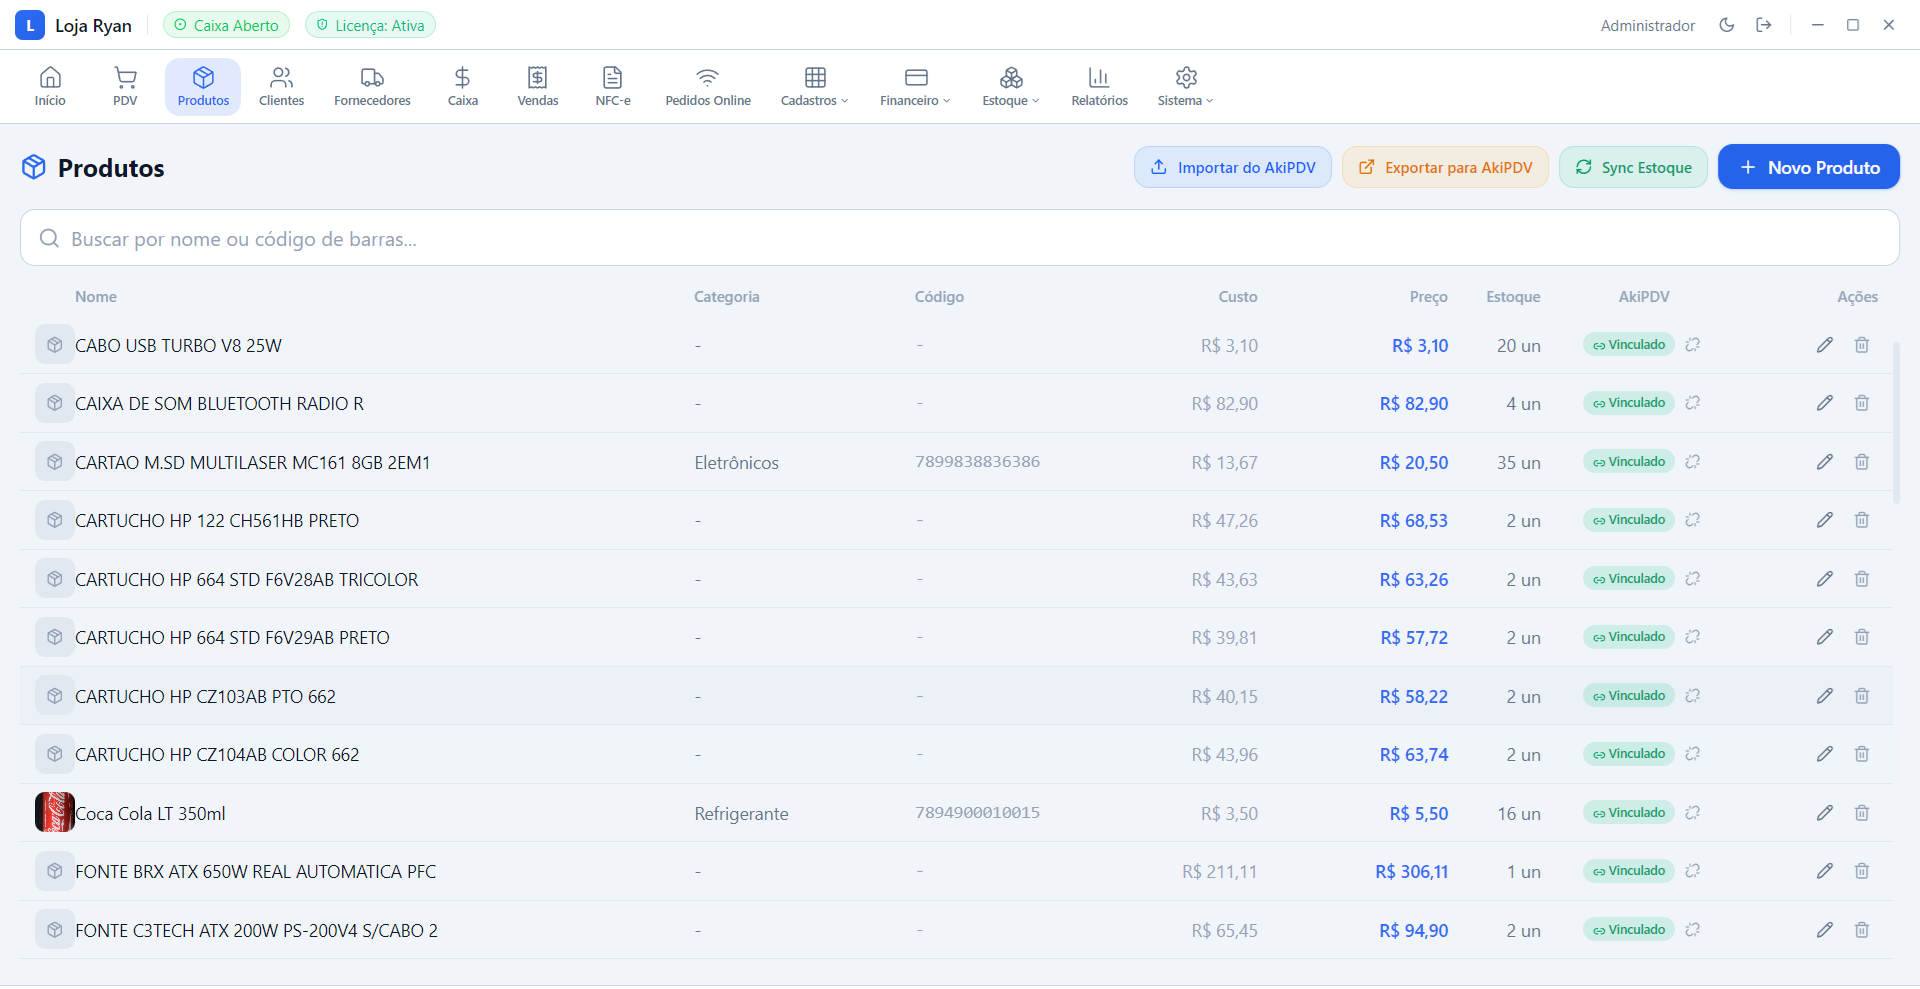
Task: Click the Novo Produto button
Action: click(1808, 167)
